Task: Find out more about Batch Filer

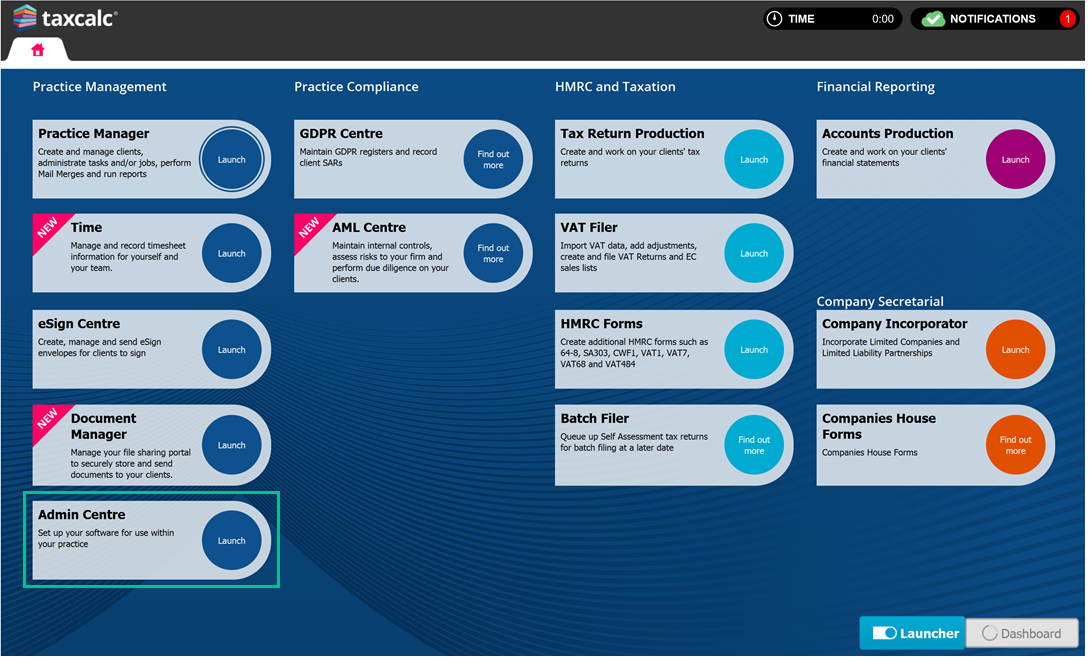Action: (754, 446)
